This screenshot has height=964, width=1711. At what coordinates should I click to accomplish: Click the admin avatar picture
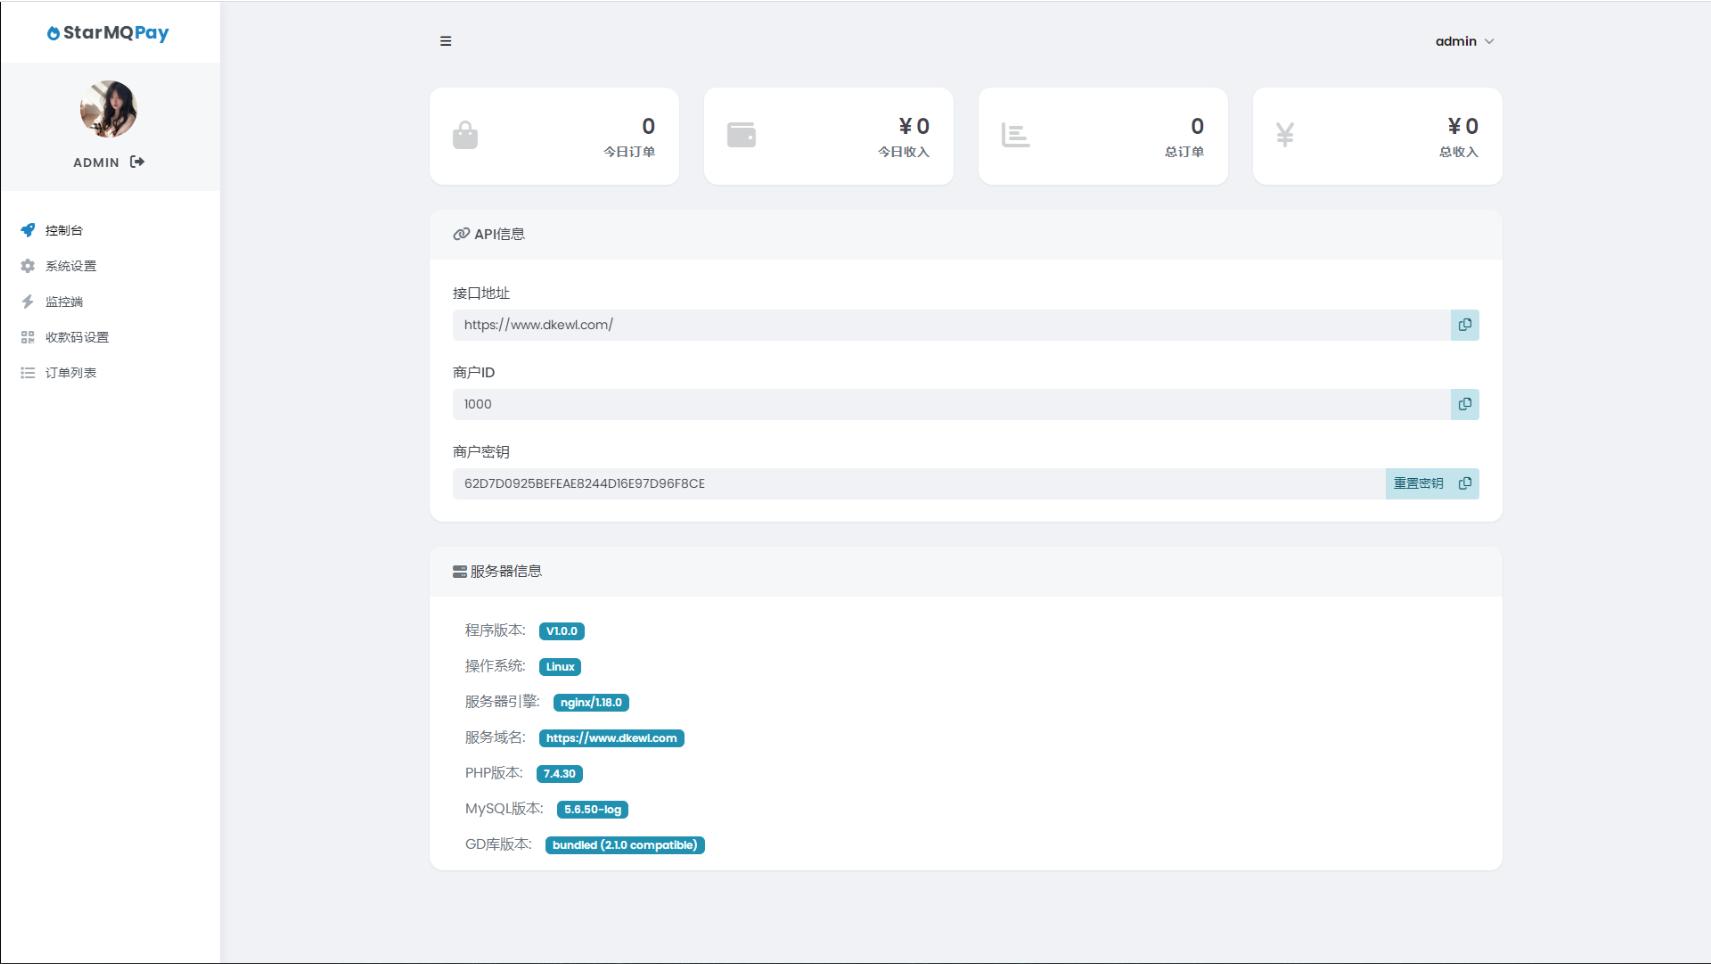(108, 109)
